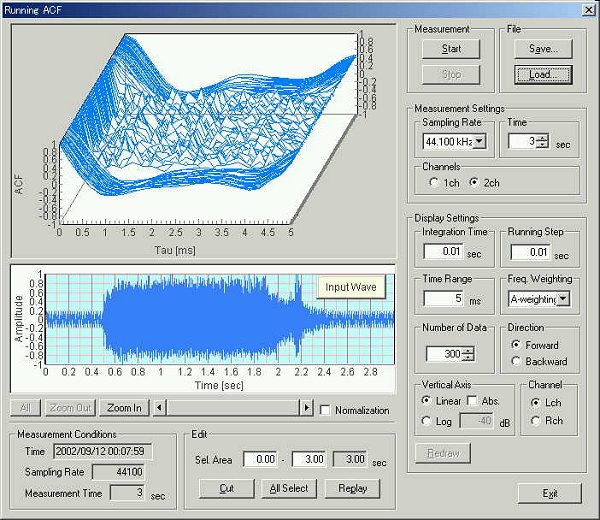The height and width of the screenshot is (520, 600).
Task: Decrease the Number of Data value
Action: coord(468,357)
